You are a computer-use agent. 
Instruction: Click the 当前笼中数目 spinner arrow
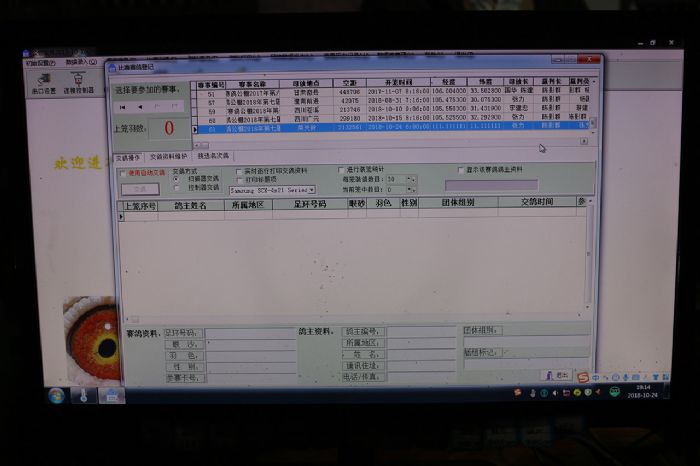tap(410, 189)
